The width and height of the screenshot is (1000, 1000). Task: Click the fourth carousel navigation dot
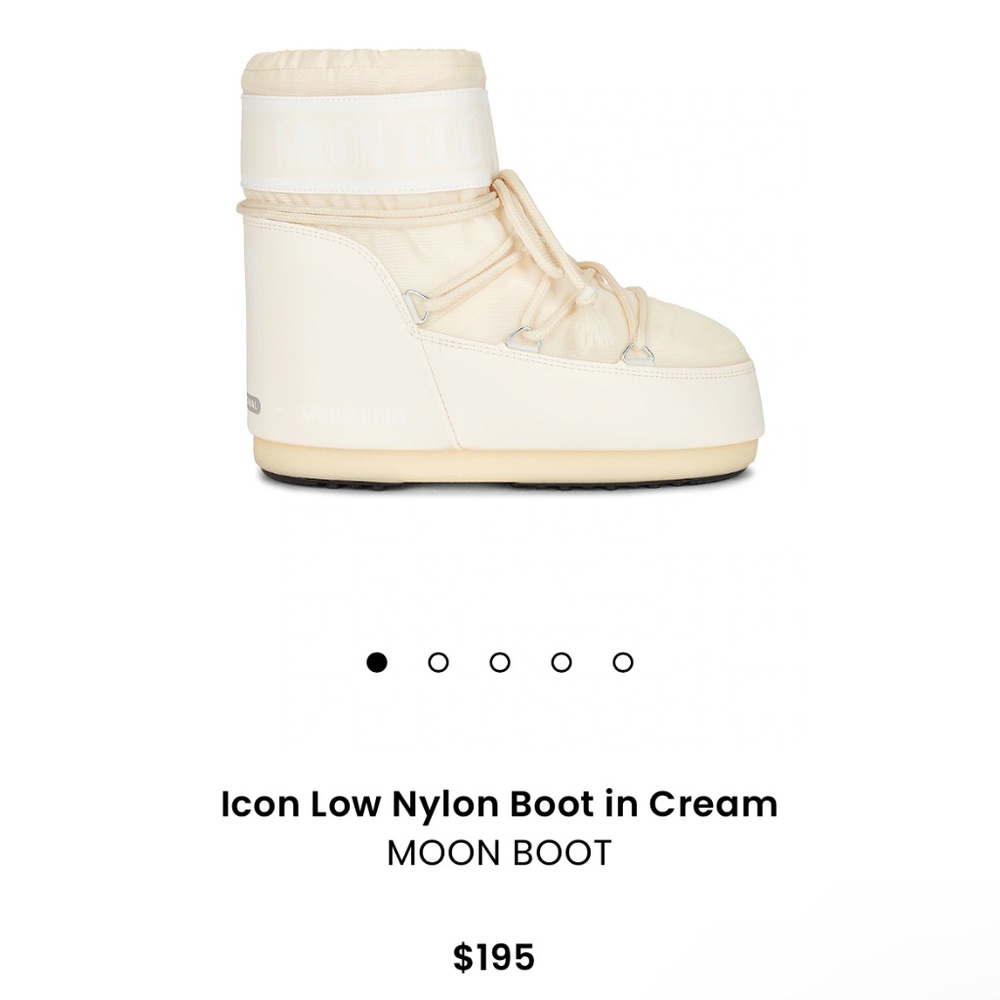[x=562, y=660]
